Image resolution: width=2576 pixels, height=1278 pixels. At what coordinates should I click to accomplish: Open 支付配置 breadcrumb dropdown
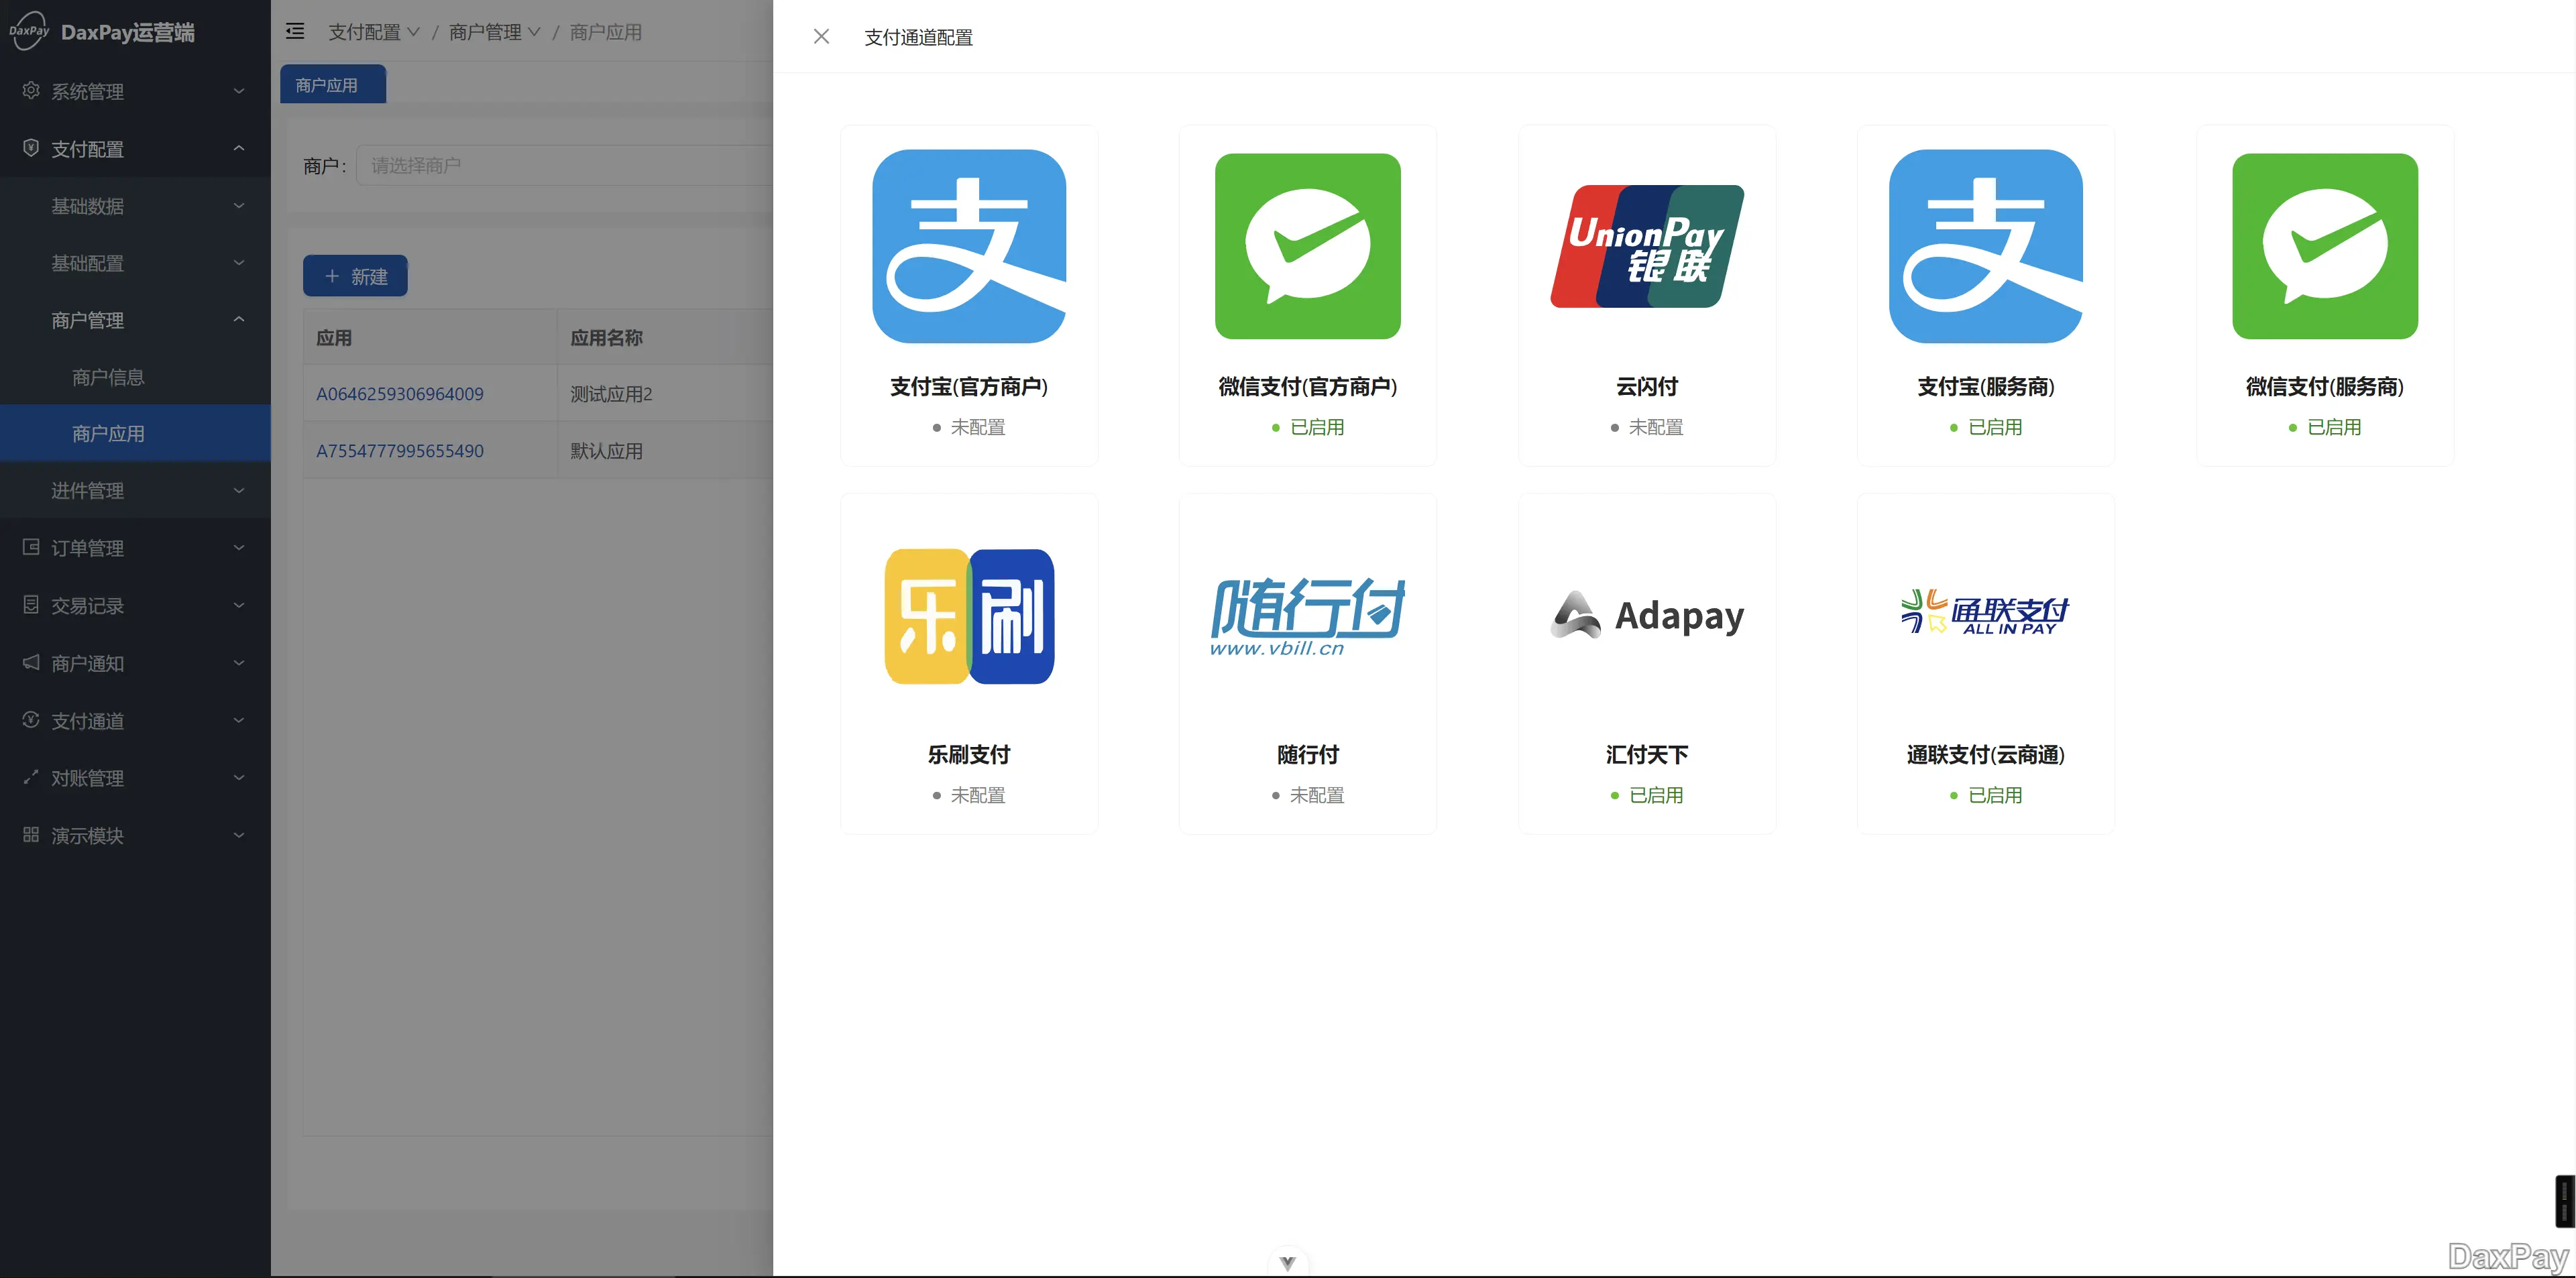click(373, 32)
